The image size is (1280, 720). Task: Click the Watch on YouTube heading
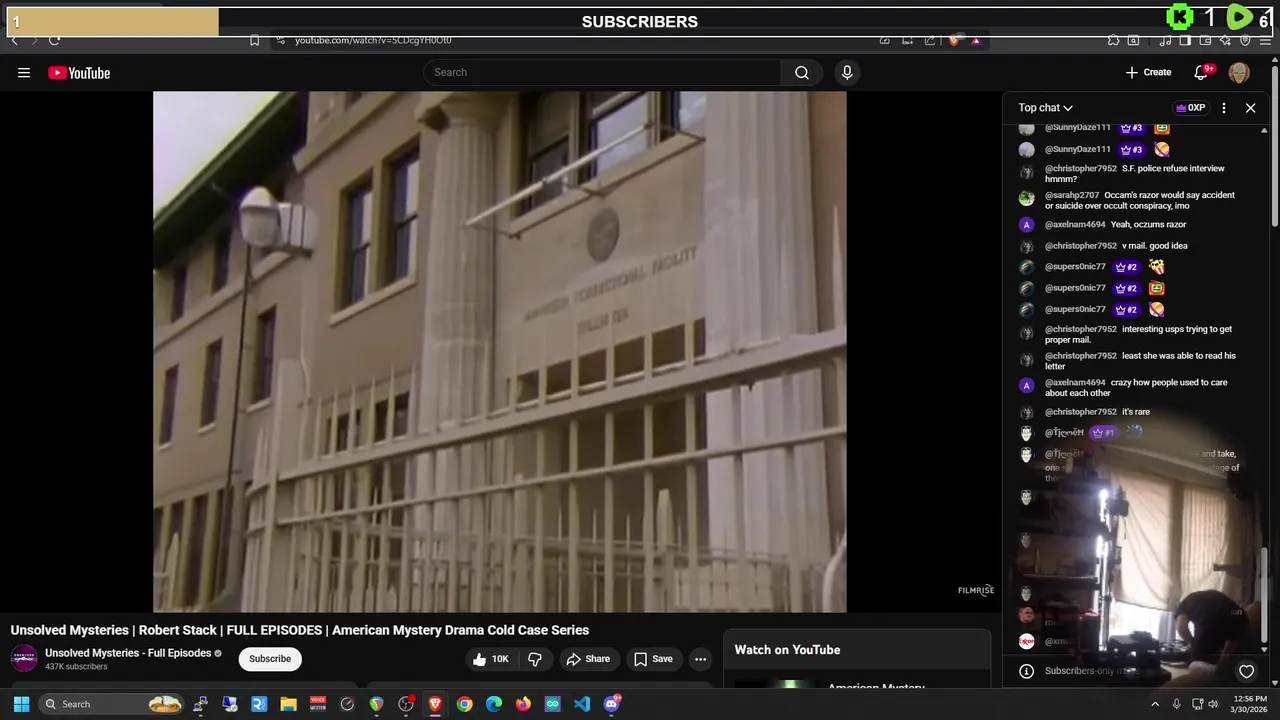tap(787, 650)
